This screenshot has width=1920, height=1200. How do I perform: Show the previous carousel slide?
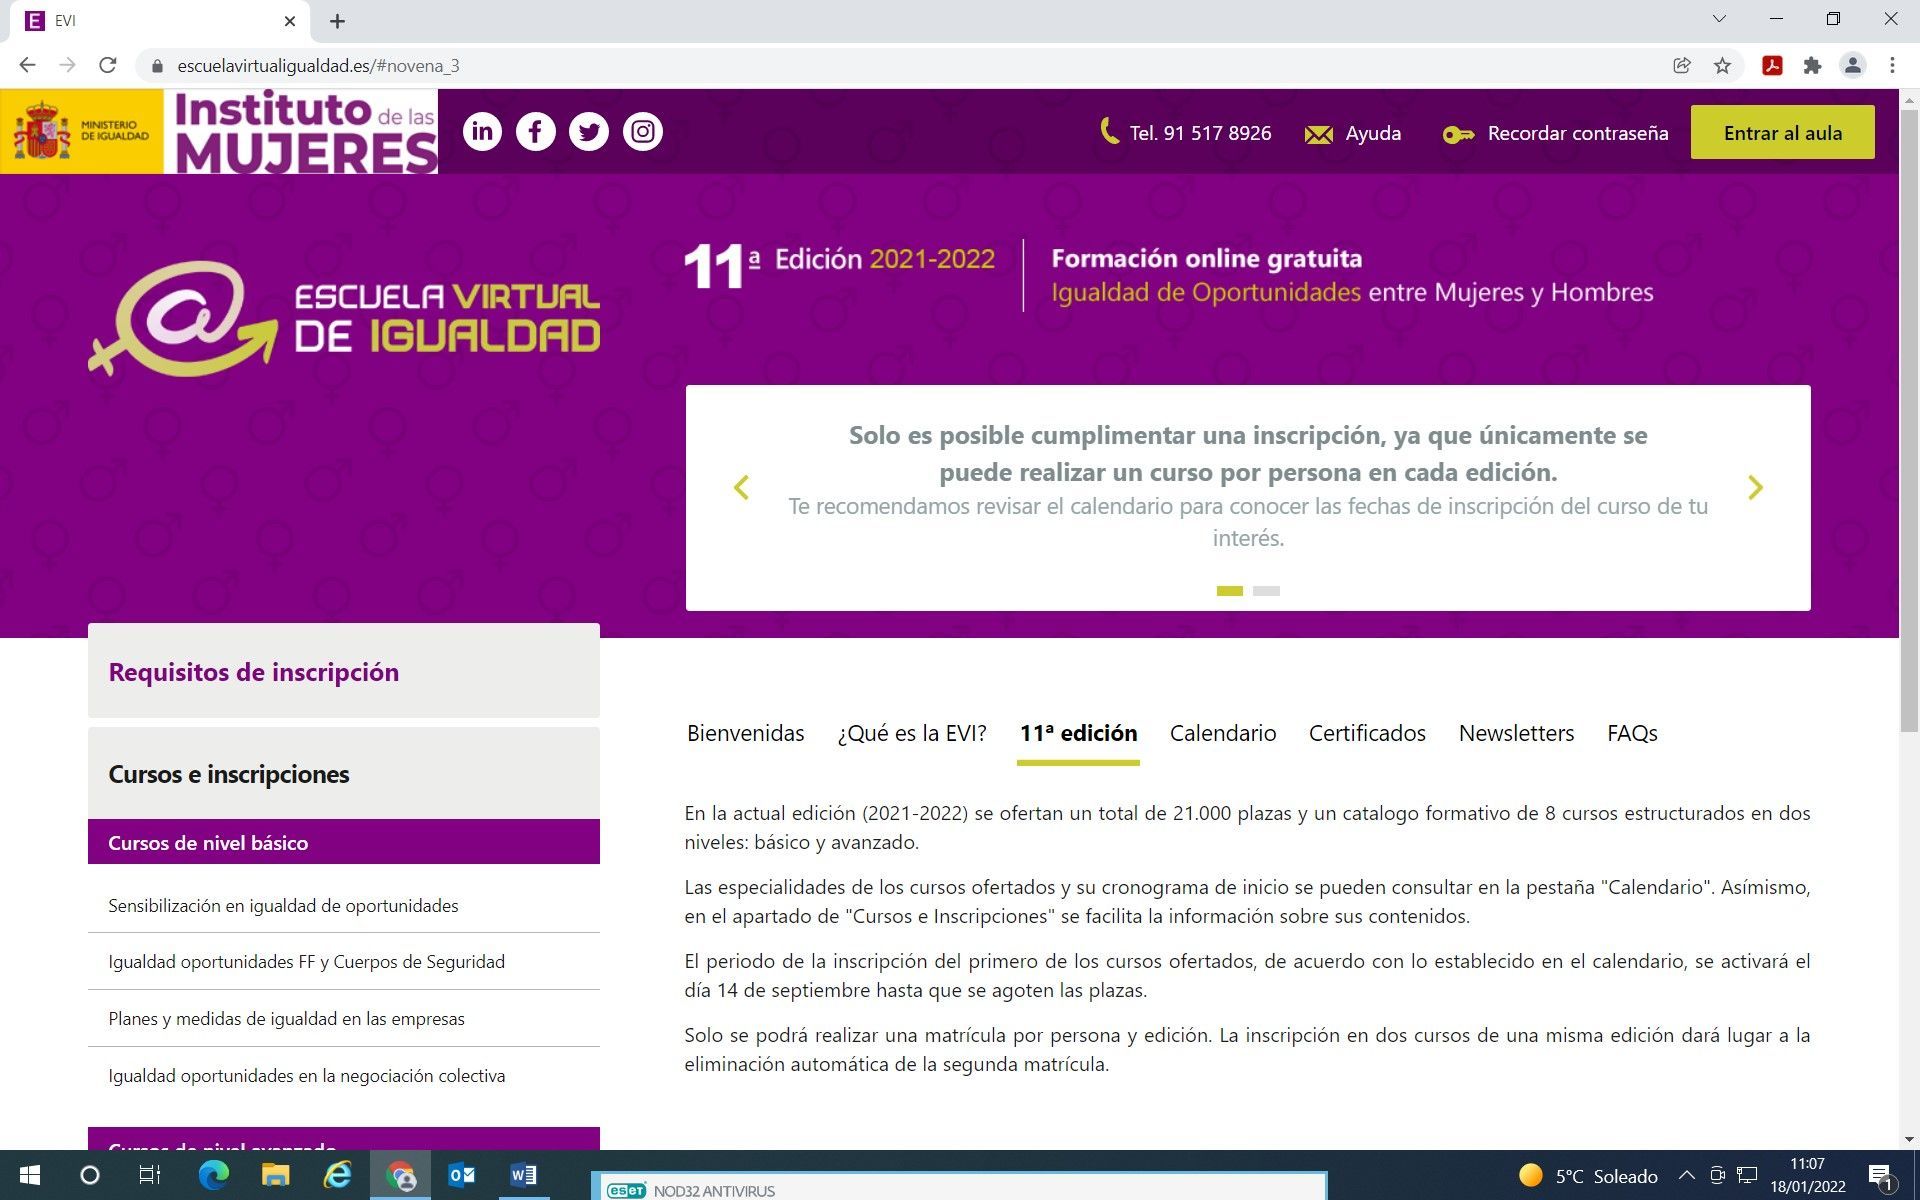click(741, 487)
